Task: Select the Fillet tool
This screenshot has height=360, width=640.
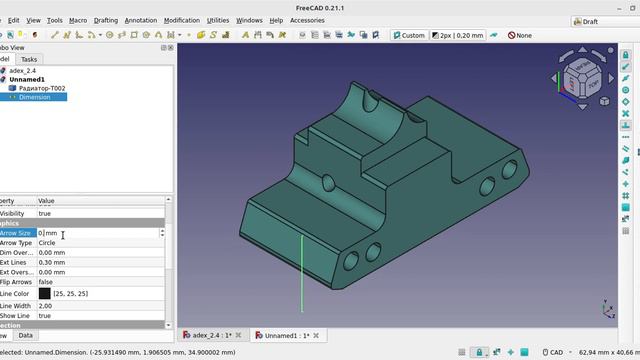Action: [79, 35]
